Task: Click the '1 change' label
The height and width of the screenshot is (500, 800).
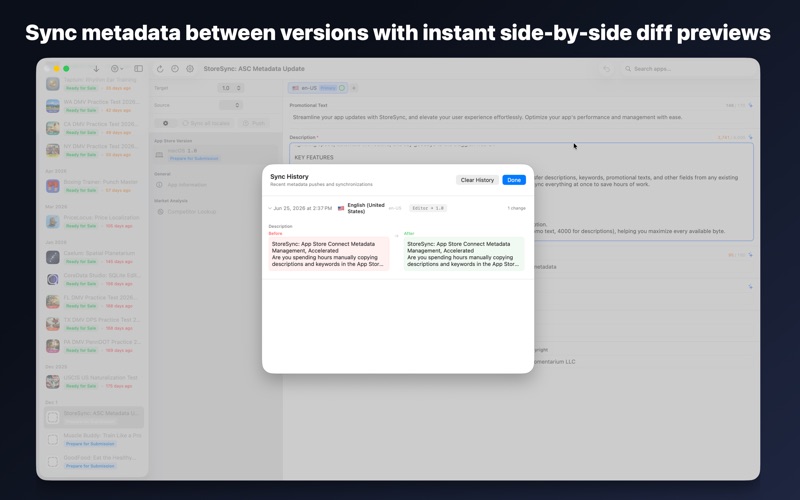Action: coord(516,208)
